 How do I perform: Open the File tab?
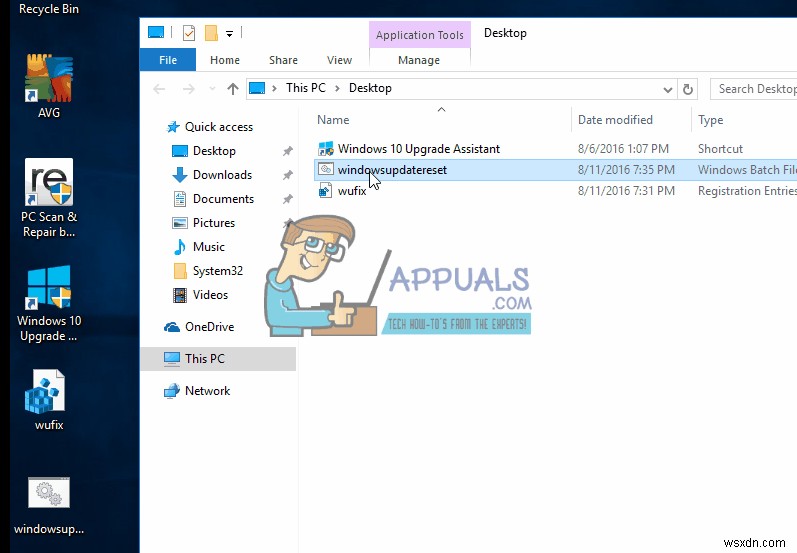168,60
